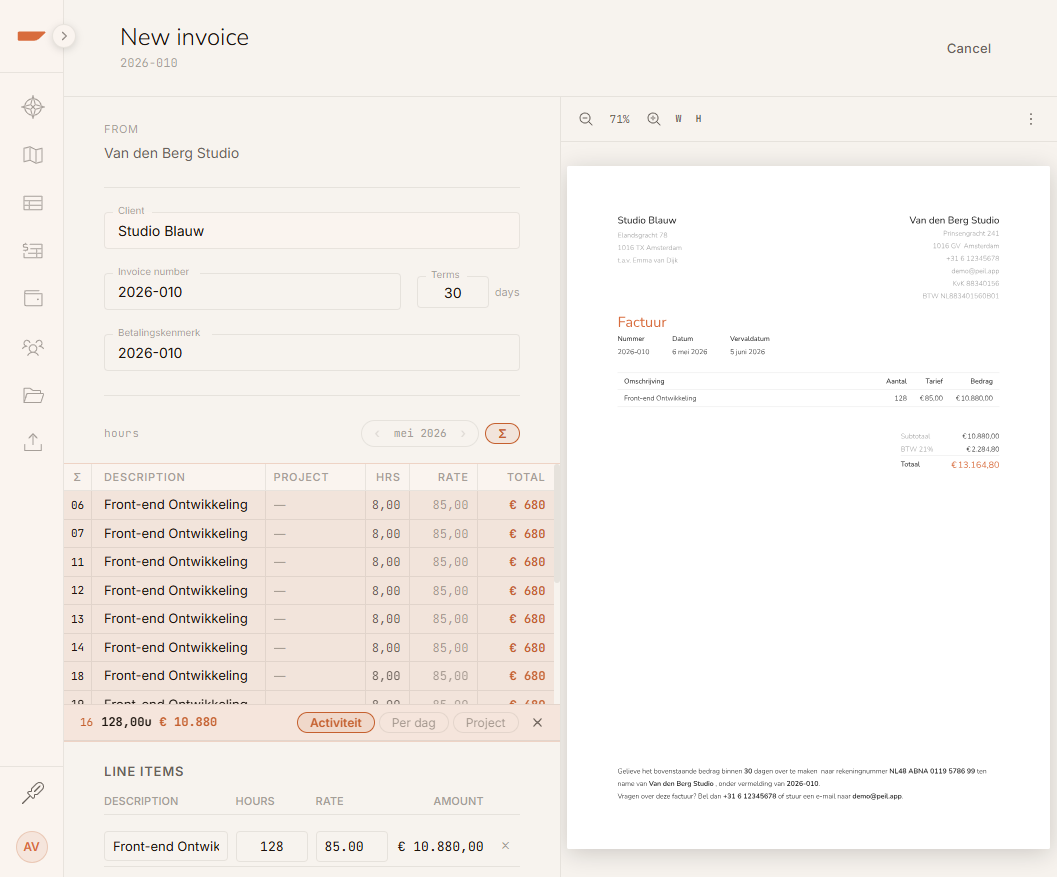The height and width of the screenshot is (877, 1057).
Task: Click the 128,00u selected hours value
Action: pyautogui.click(x=126, y=722)
